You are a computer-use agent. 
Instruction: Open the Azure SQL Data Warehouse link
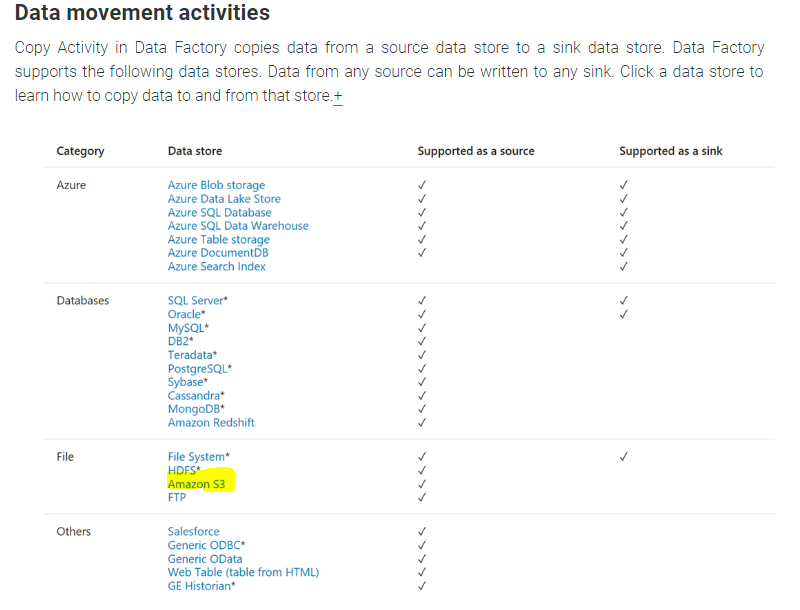click(238, 226)
